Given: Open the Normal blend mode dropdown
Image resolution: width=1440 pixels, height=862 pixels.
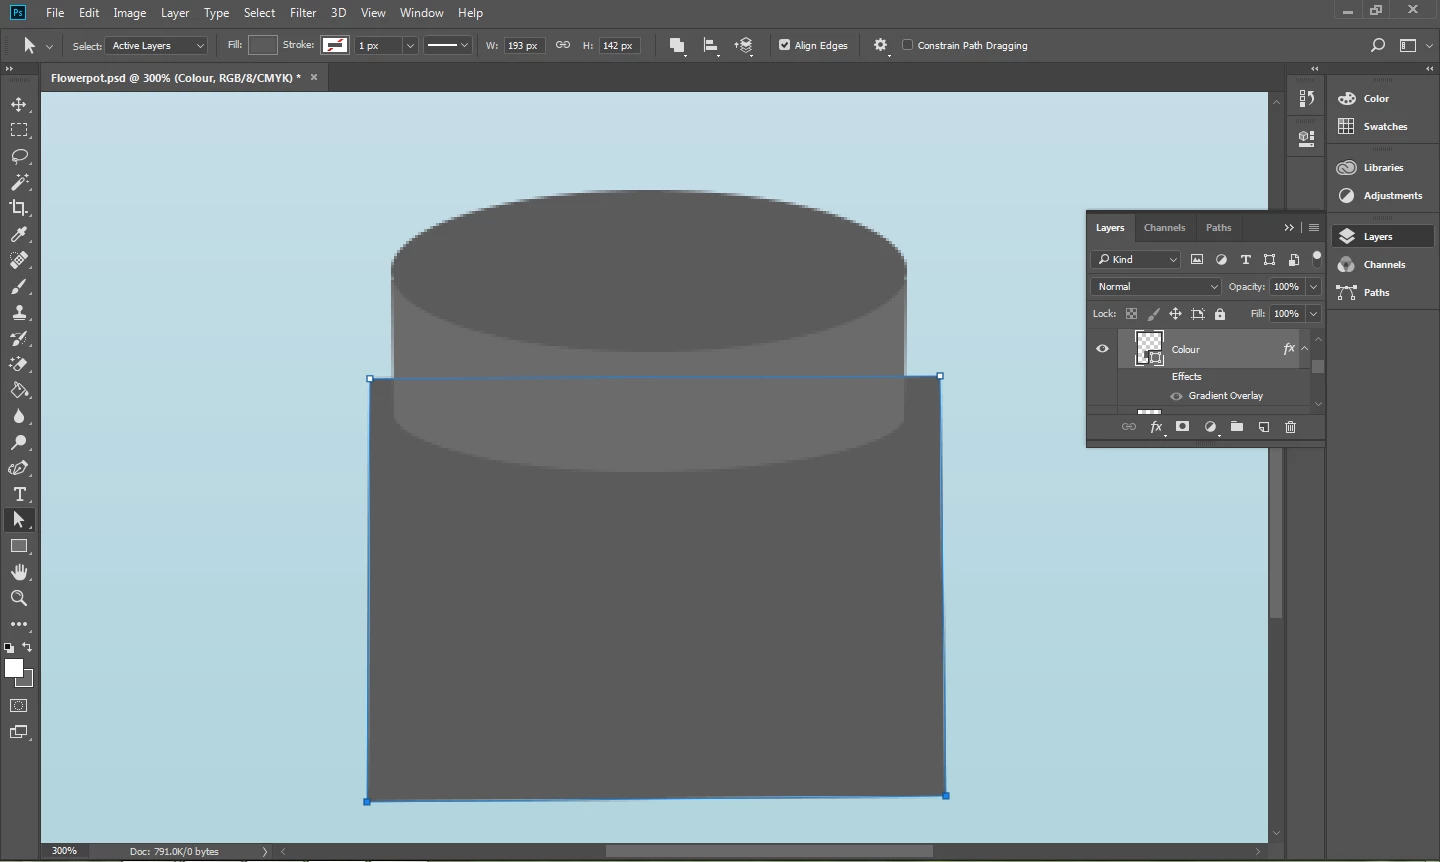Looking at the screenshot, I should 1156,287.
